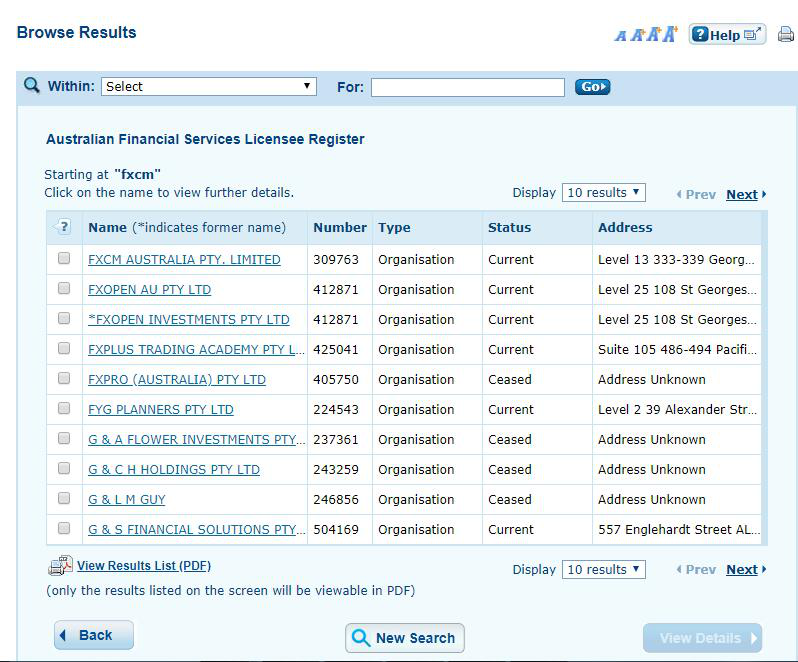This screenshot has width=798, height=662.
Task: Click the Number column header
Action: pyautogui.click(x=340, y=227)
